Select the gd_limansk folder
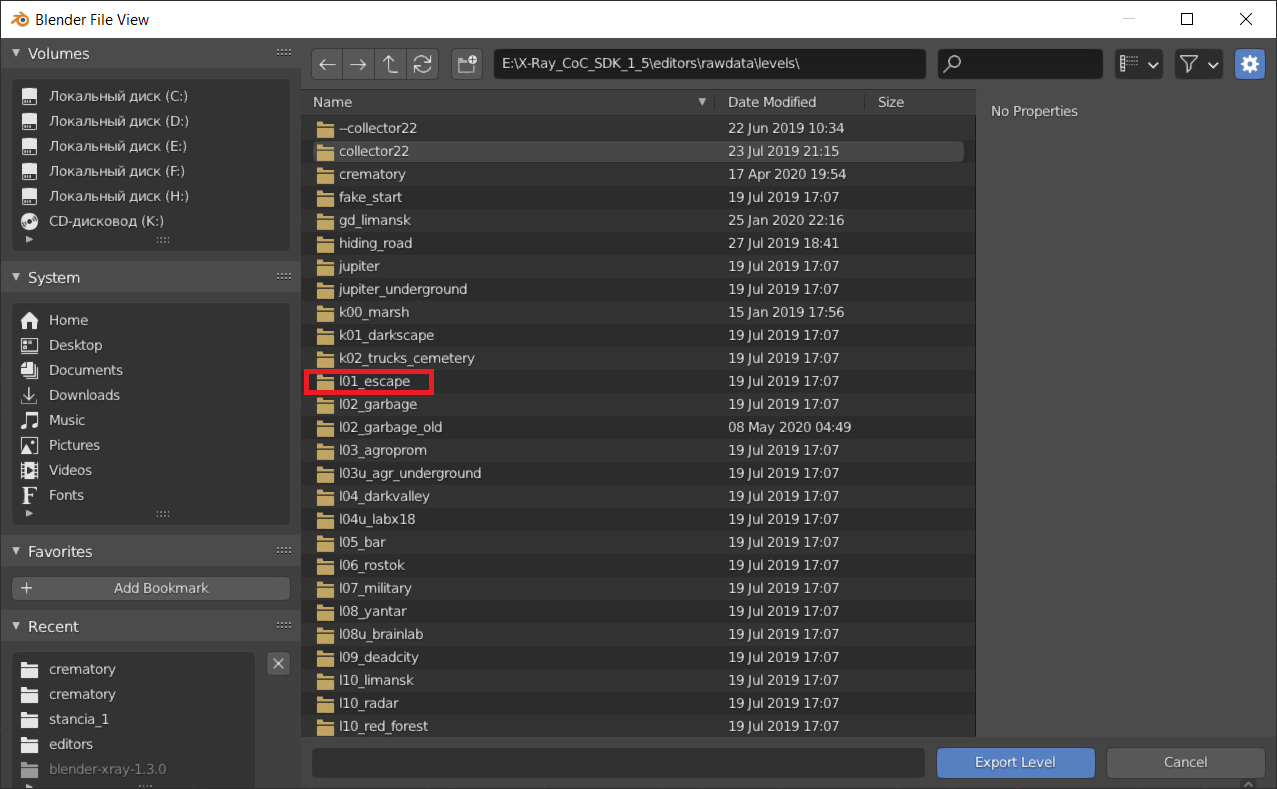1277x789 pixels. coord(638,220)
